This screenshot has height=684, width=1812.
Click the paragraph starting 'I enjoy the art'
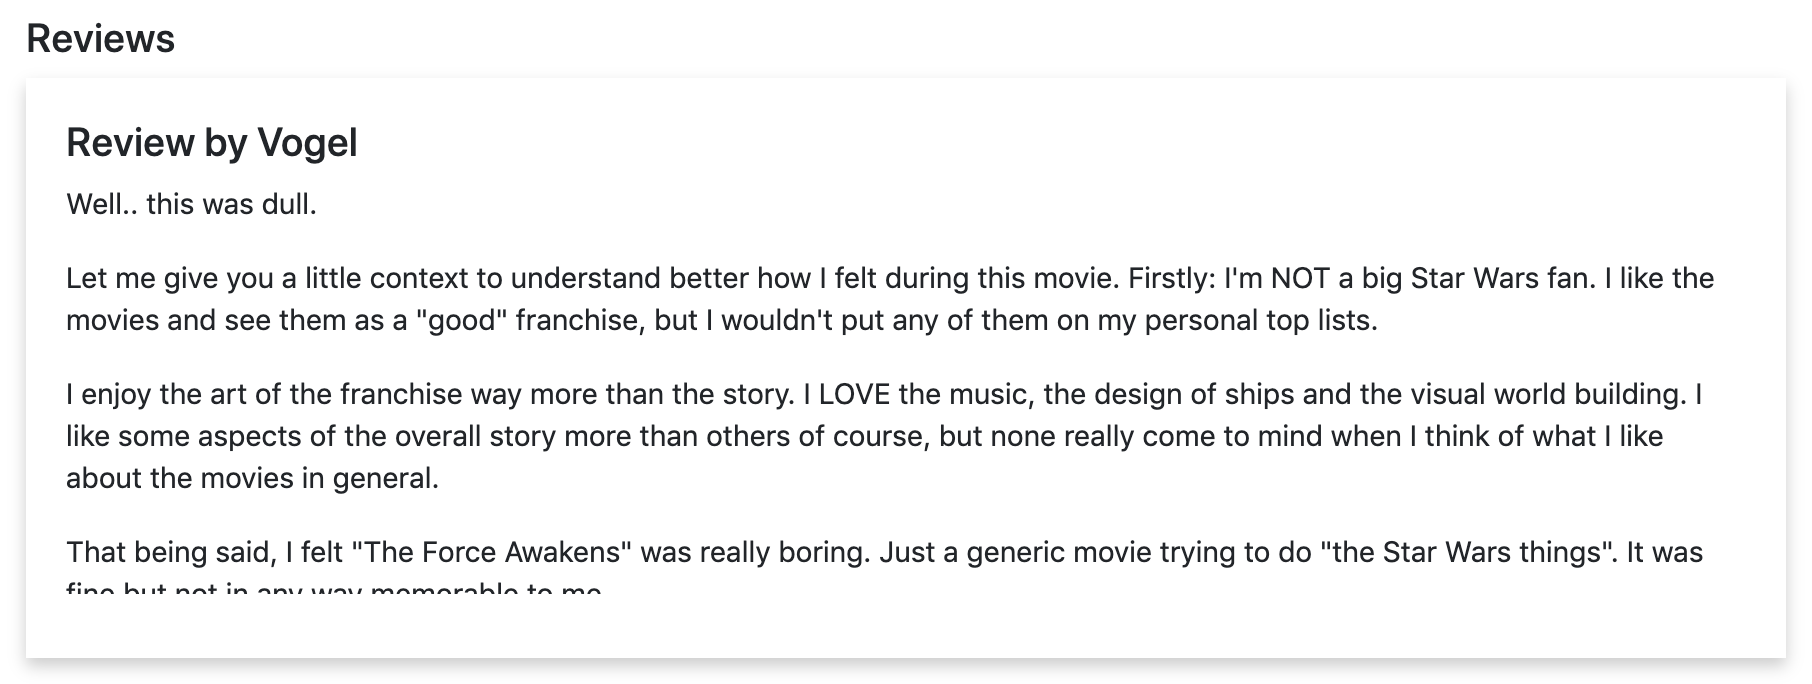pos(883,436)
